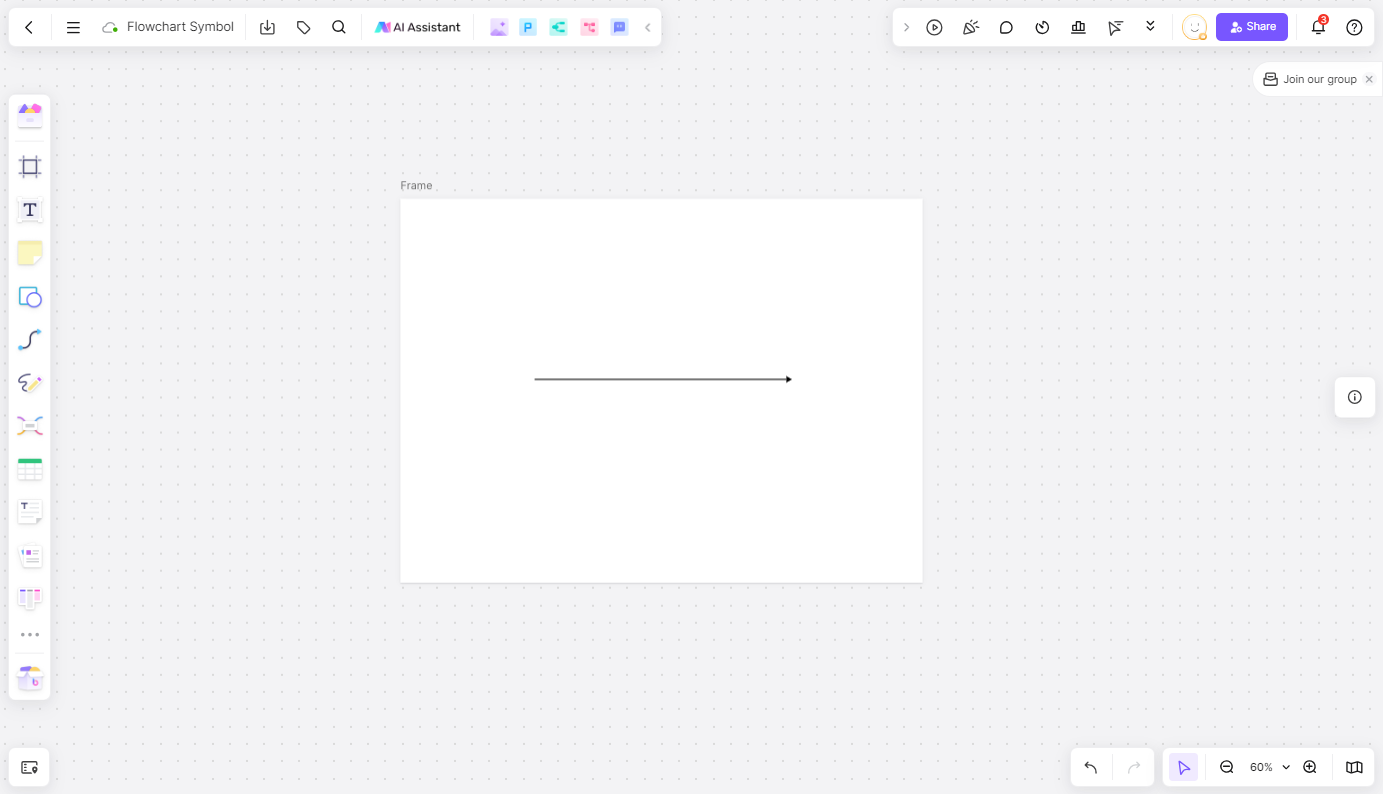The image size is (1383, 794).
Task: Redo the last action
Action: click(1134, 767)
